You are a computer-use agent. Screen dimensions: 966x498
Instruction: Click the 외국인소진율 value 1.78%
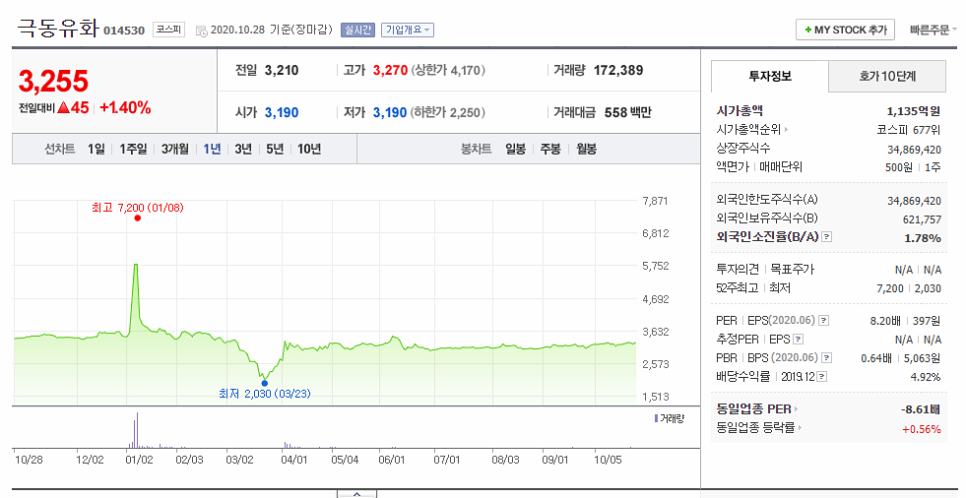point(922,238)
